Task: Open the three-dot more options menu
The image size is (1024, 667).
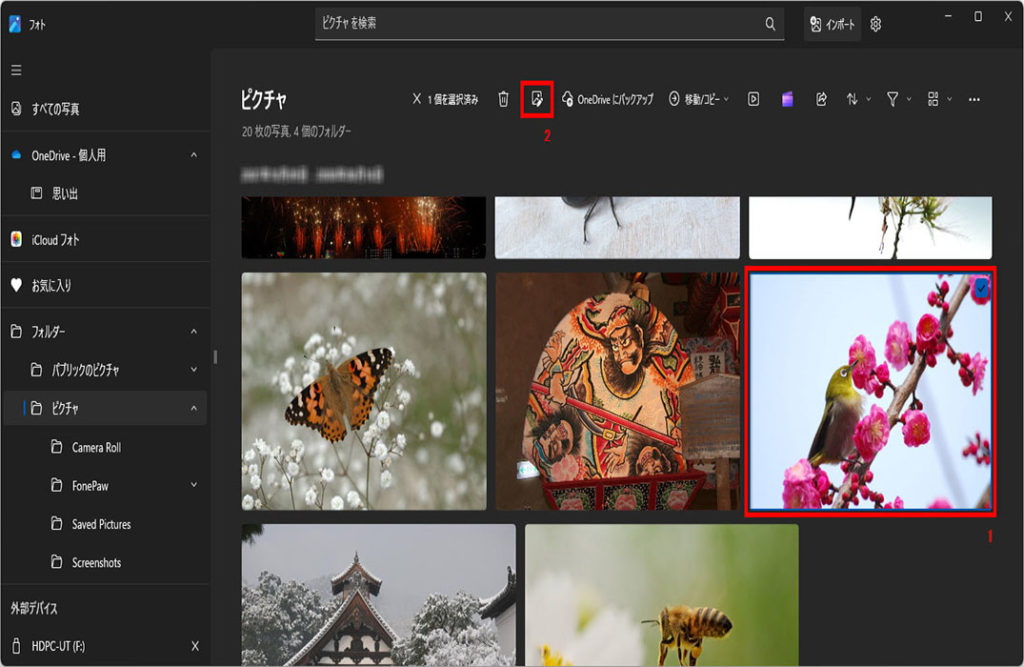Action: coord(974,99)
